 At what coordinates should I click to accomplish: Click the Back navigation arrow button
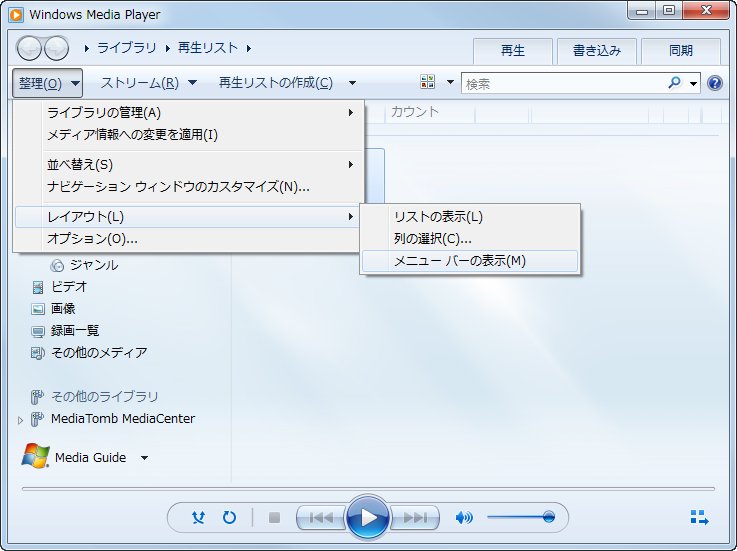point(30,48)
